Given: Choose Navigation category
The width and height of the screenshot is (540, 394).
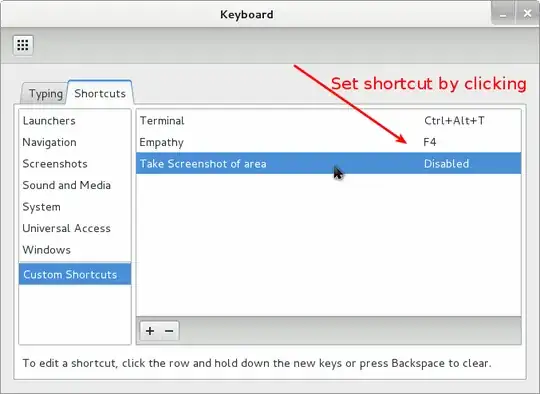Looking at the screenshot, I should tap(75, 142).
